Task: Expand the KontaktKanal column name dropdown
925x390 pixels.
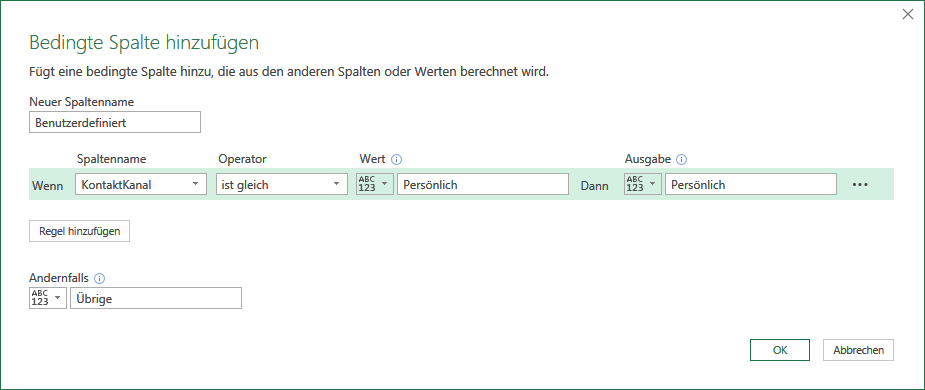Action: [141, 184]
